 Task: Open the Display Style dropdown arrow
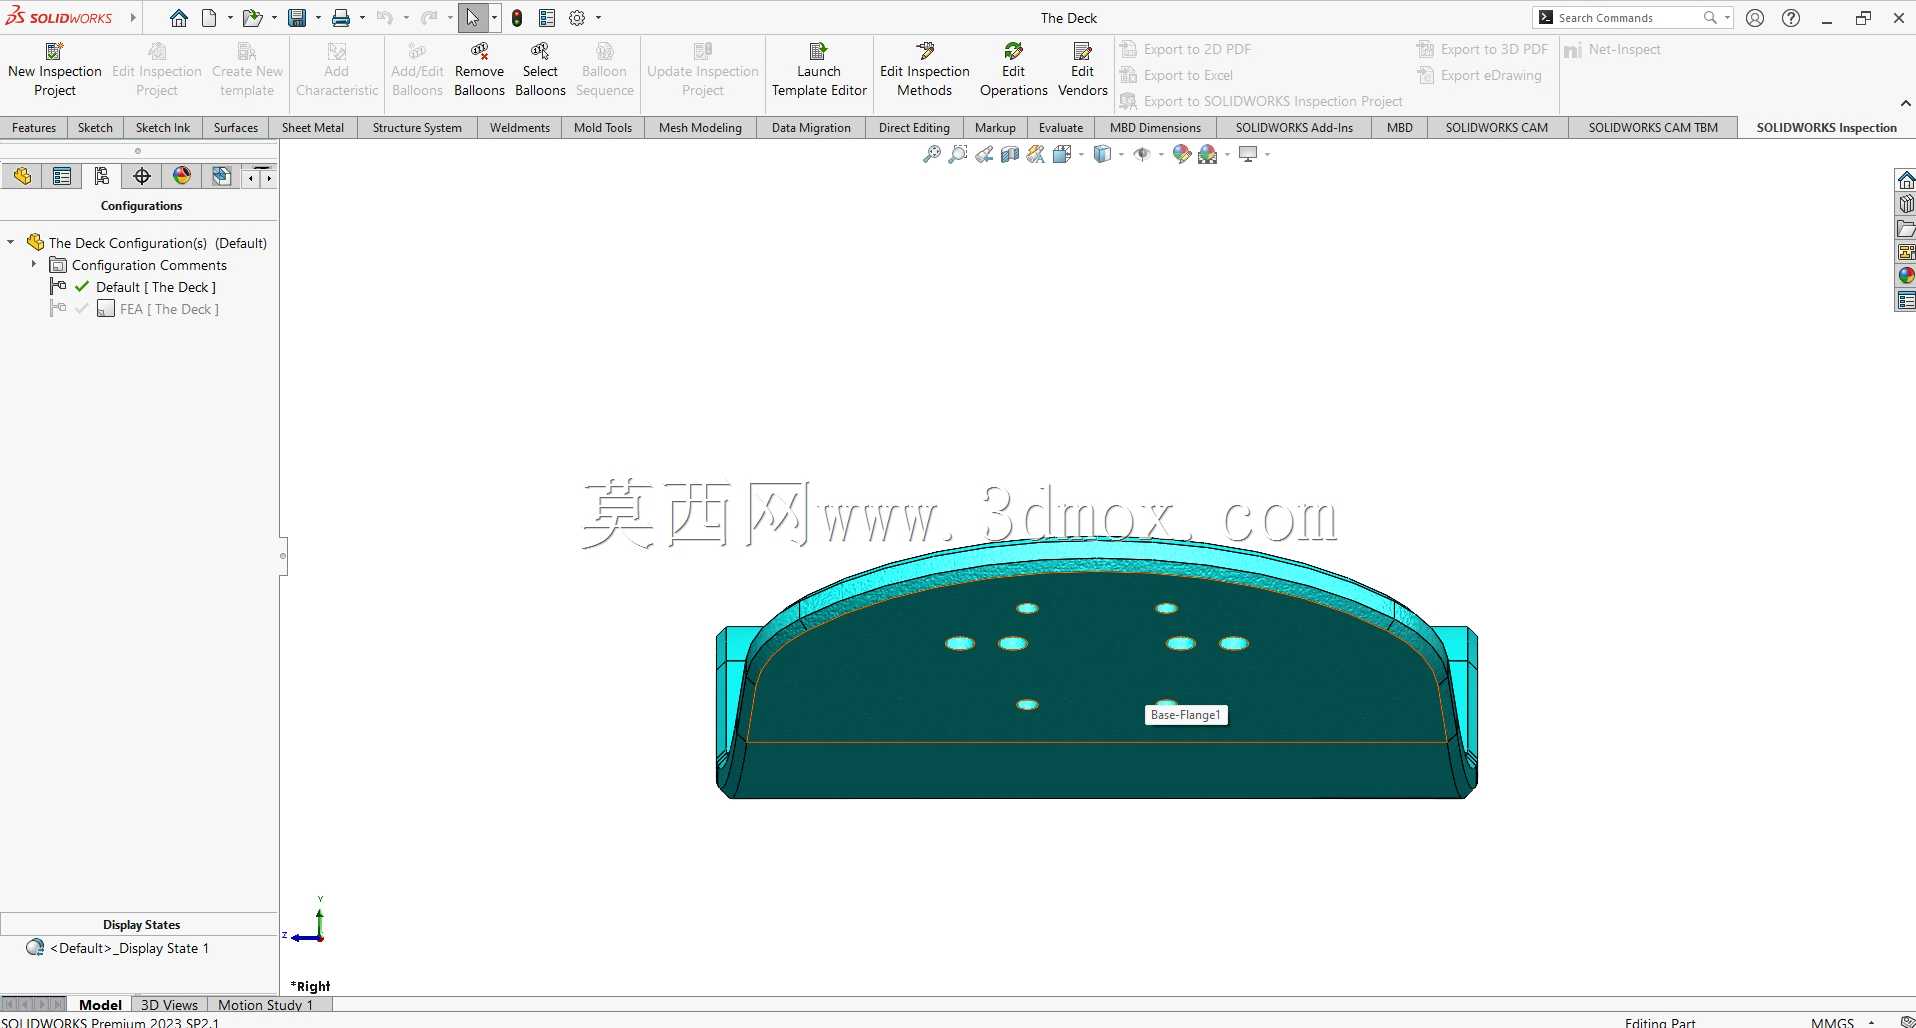click(1121, 154)
